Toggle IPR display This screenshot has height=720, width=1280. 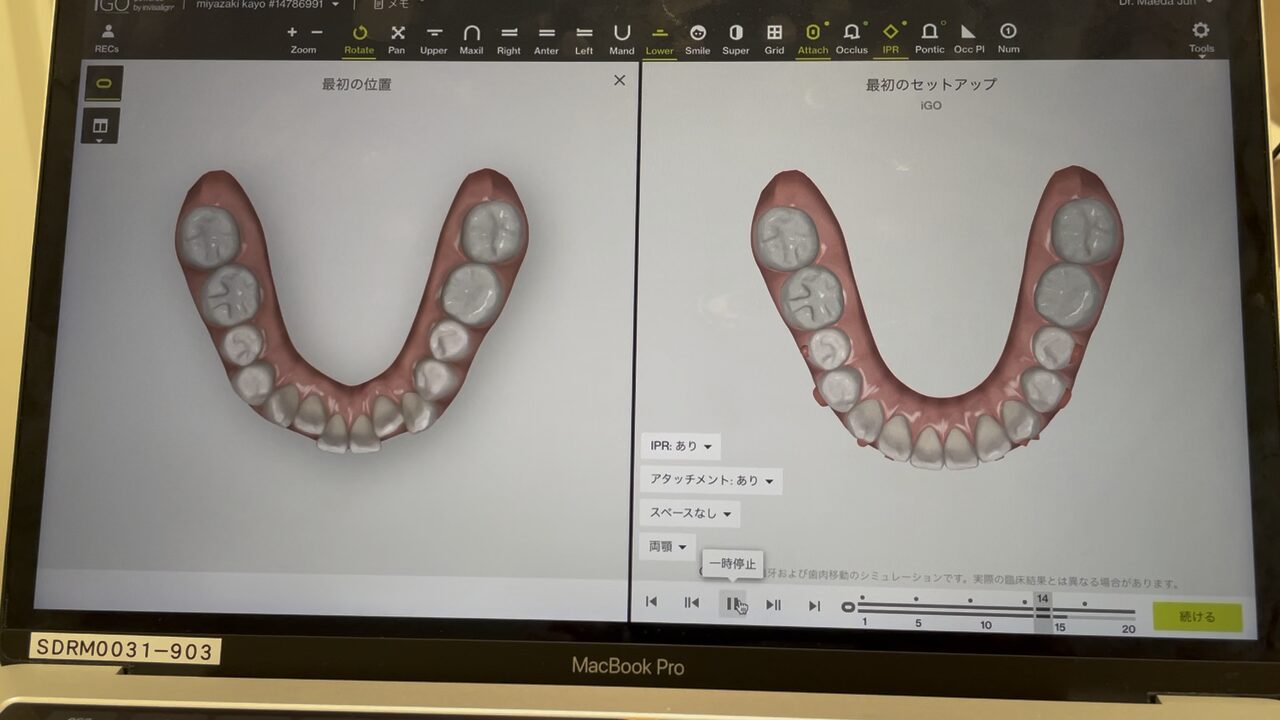pos(890,40)
